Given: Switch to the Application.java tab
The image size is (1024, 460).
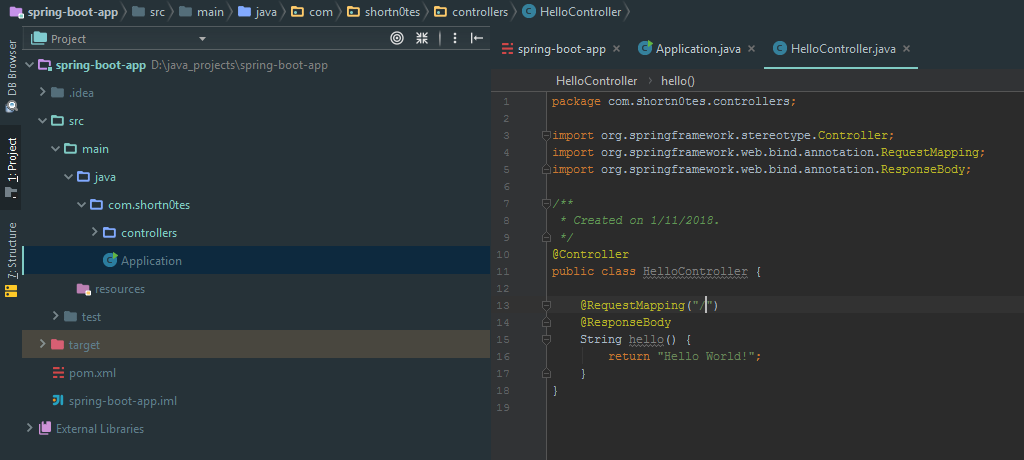Looking at the screenshot, I should click(689, 49).
